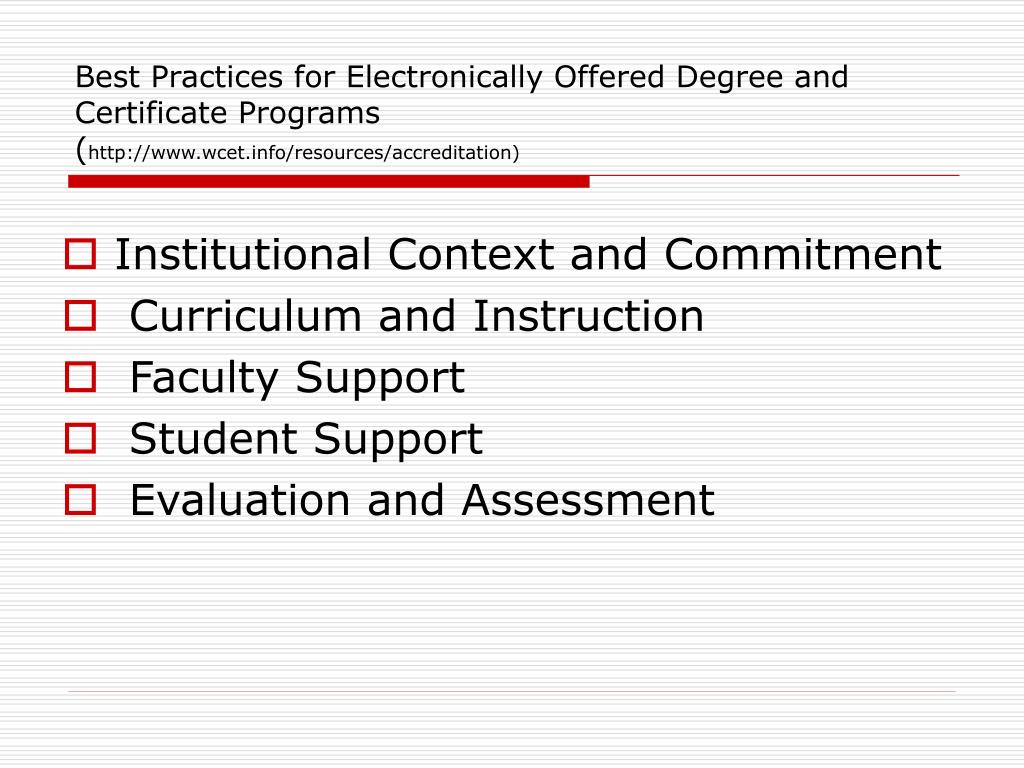Click the checkbox bullet beside Faculty Support

tap(80, 377)
